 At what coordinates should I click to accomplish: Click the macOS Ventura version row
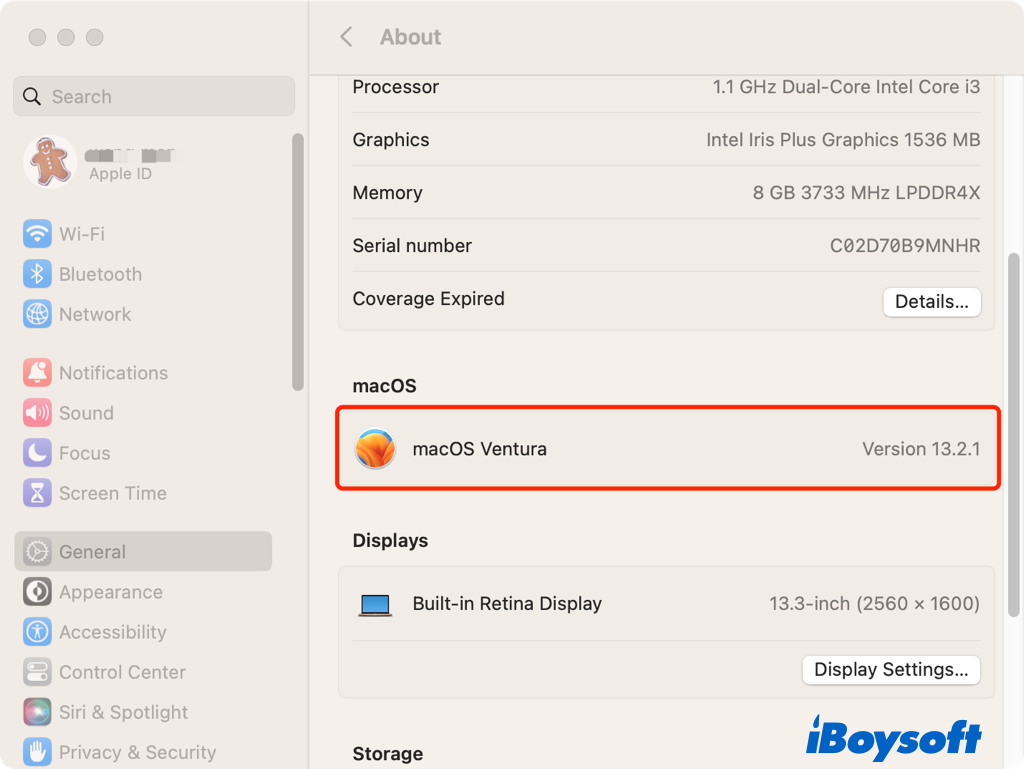point(667,449)
